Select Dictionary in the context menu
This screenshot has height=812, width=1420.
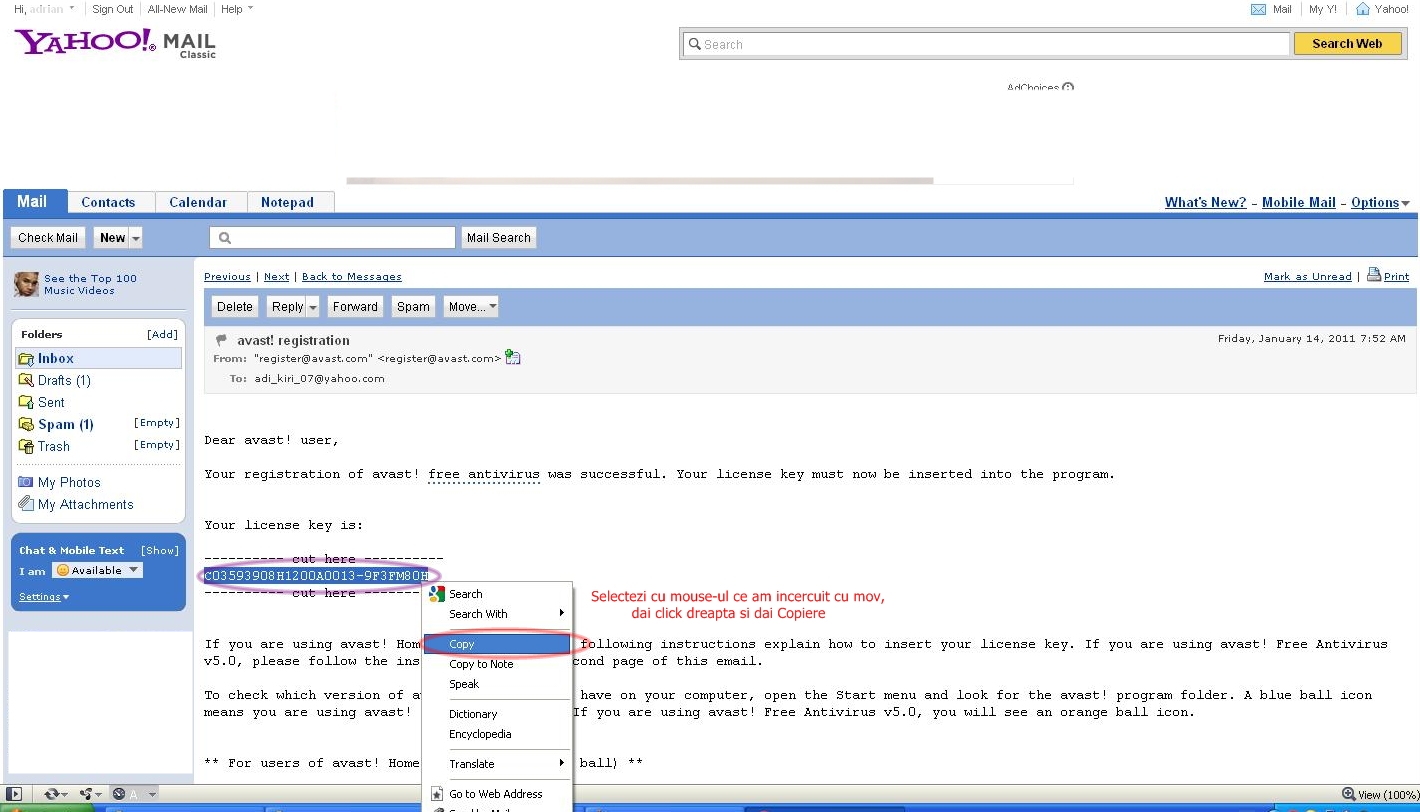pos(498,714)
